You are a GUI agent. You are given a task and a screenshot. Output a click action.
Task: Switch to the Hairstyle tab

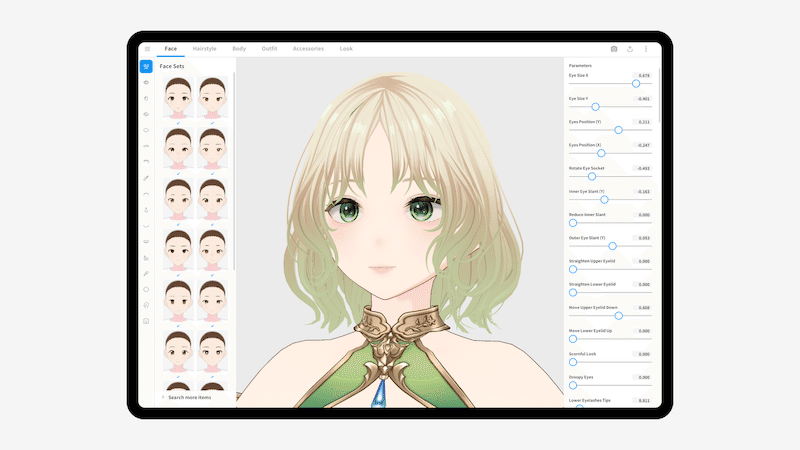click(x=204, y=49)
